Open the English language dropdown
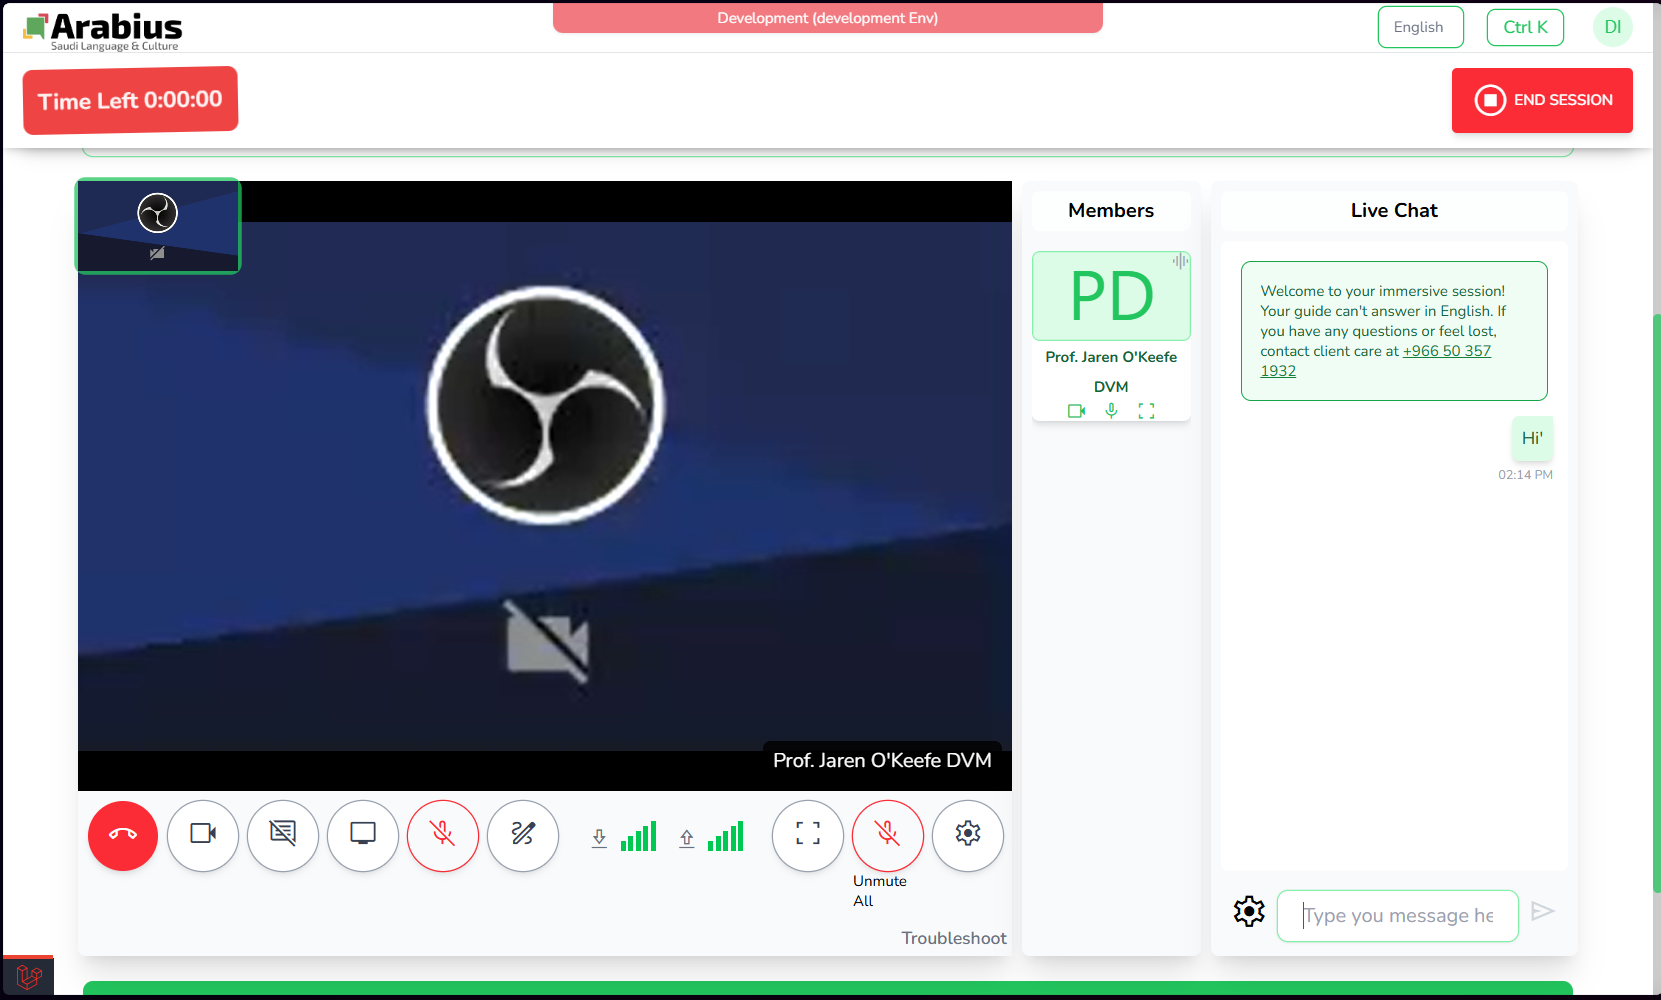Viewport: 1661px width, 1000px height. (x=1420, y=27)
